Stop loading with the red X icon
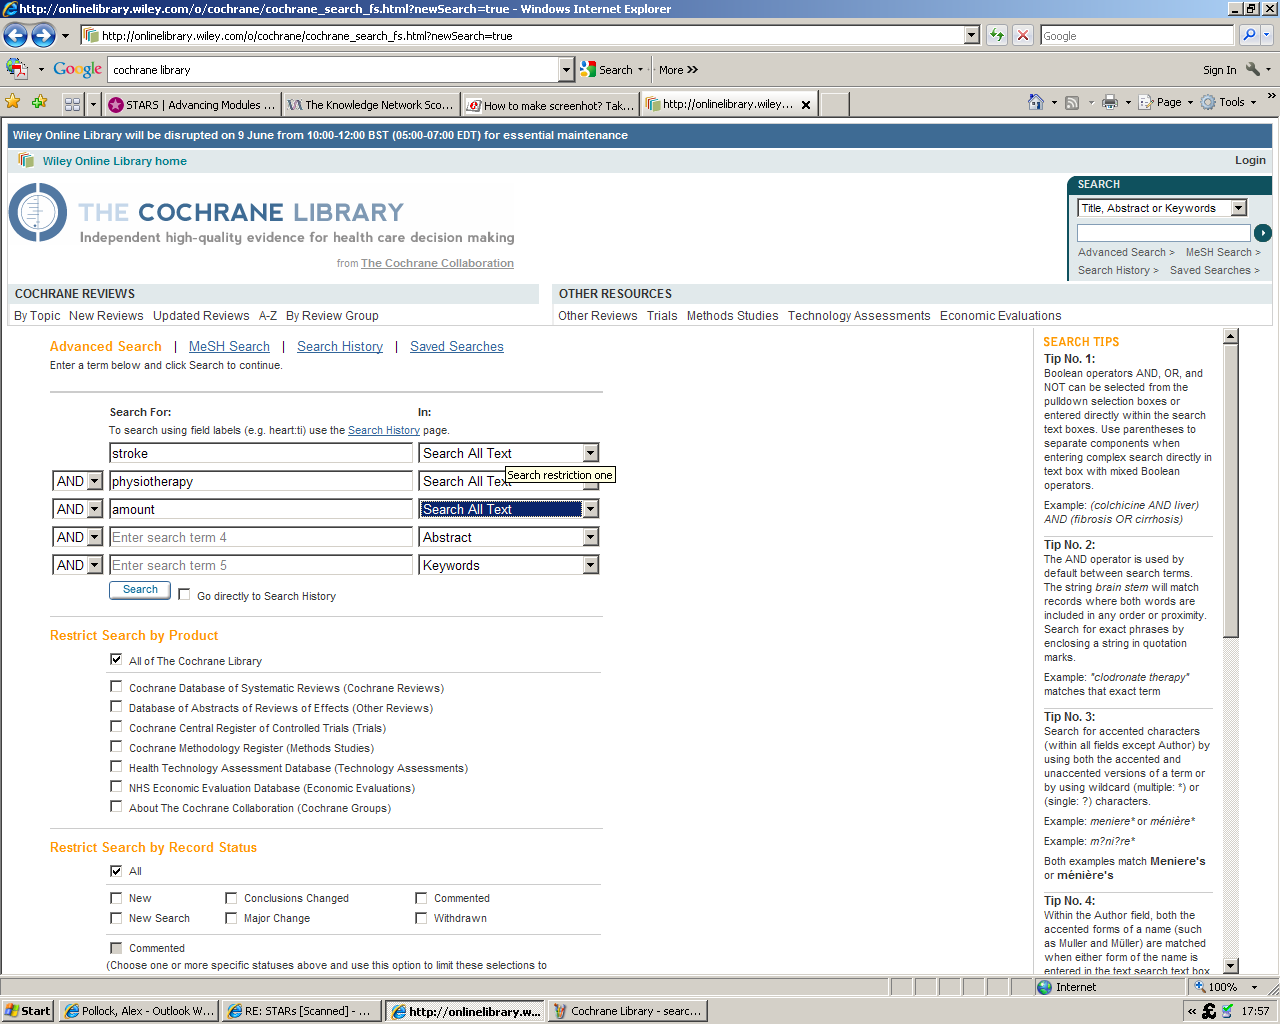Image resolution: width=1280 pixels, height=1024 pixels. 1022,35
